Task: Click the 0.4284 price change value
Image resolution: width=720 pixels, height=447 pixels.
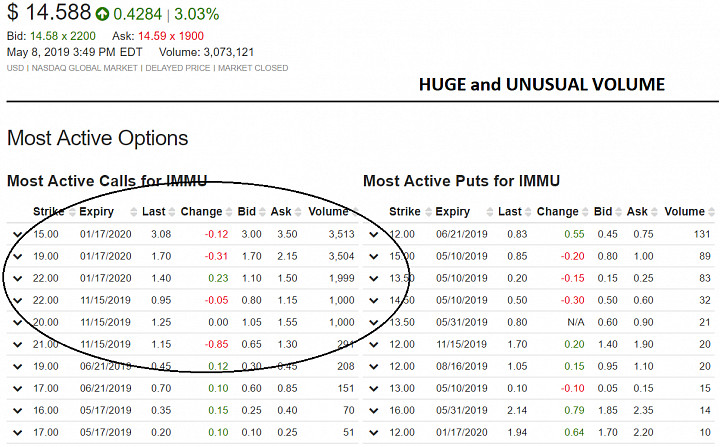Action: (x=137, y=14)
